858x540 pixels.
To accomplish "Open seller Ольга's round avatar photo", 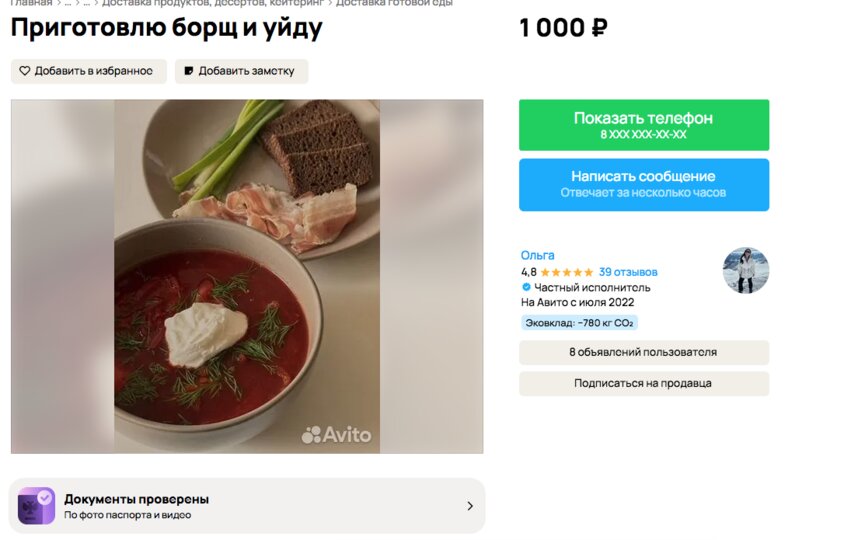I will click(745, 270).
